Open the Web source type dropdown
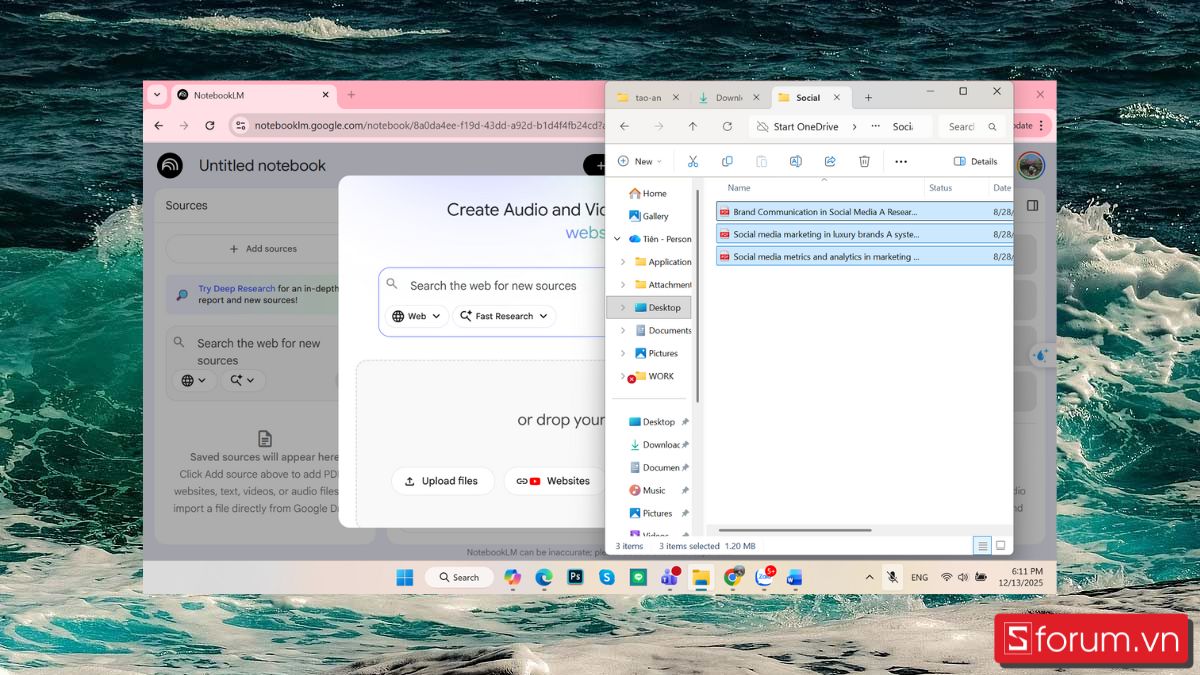Image resolution: width=1200 pixels, height=675 pixels. pos(416,316)
